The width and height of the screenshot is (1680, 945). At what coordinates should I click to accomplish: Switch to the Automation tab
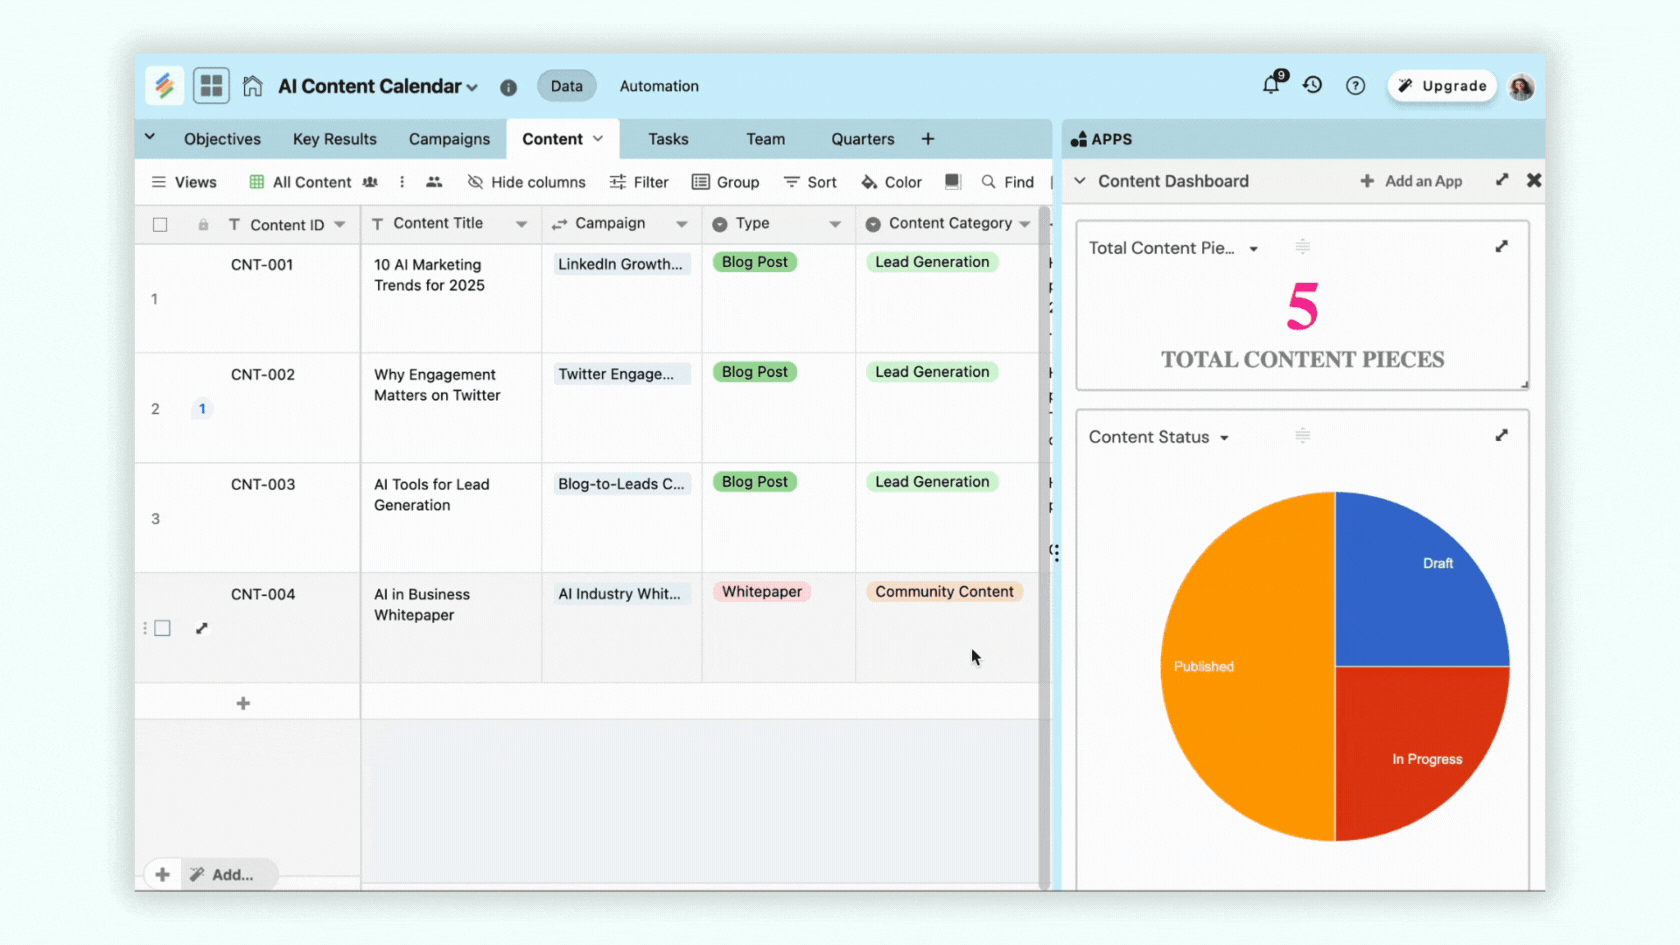[658, 86]
